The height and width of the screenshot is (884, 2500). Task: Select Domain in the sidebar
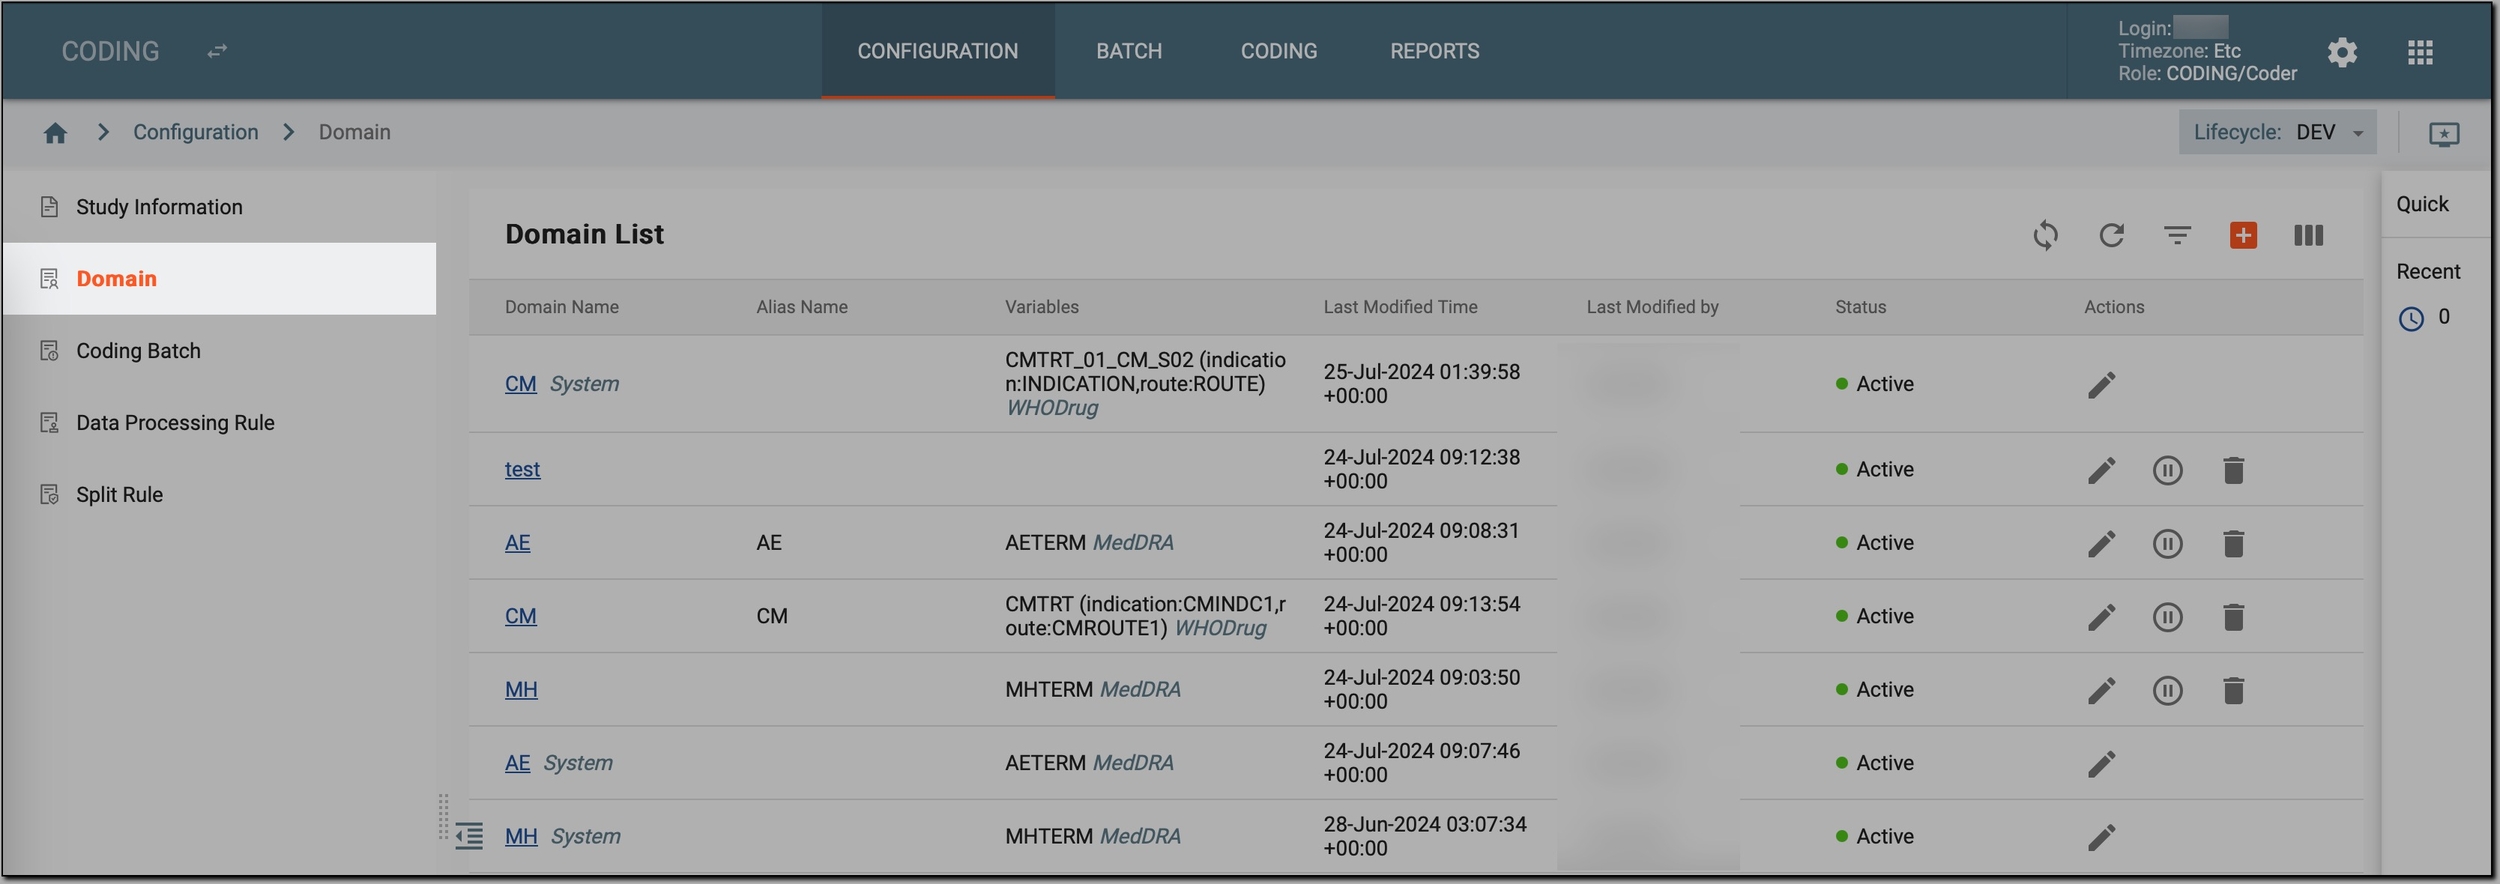click(219, 279)
